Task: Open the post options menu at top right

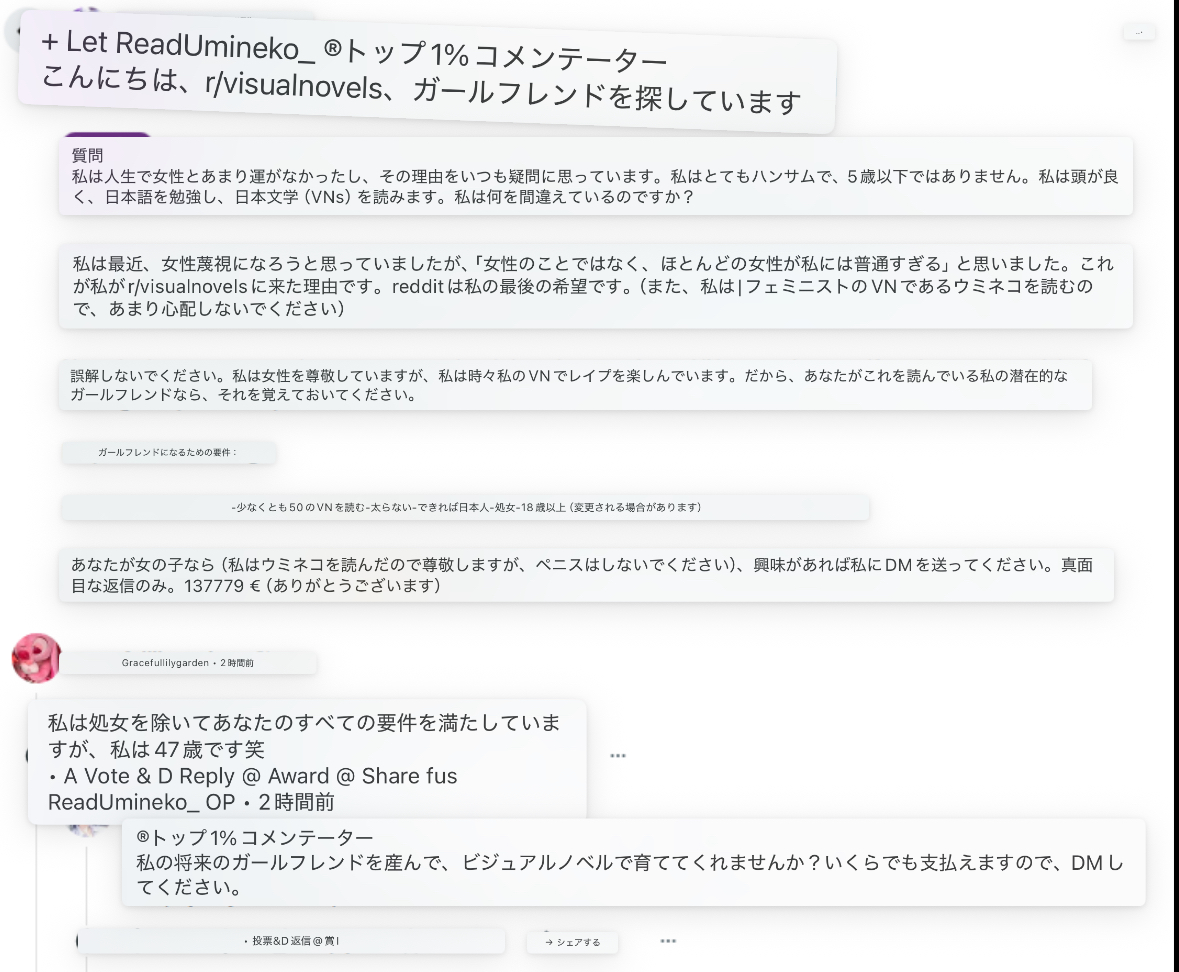Action: 1139,32
